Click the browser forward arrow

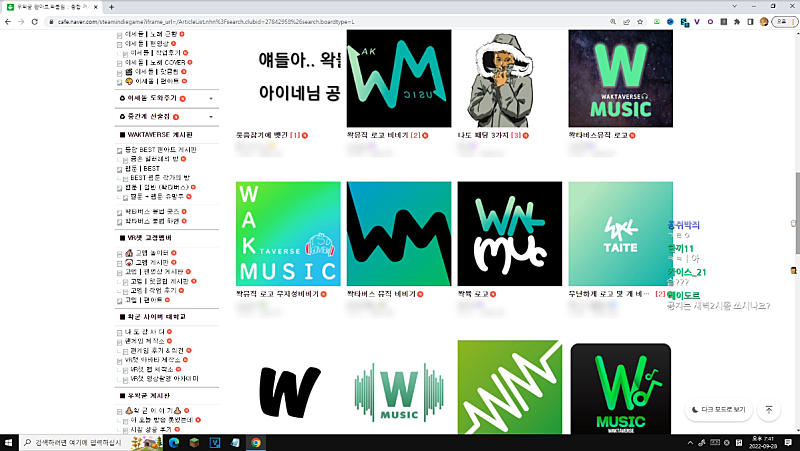pyautogui.click(x=21, y=22)
